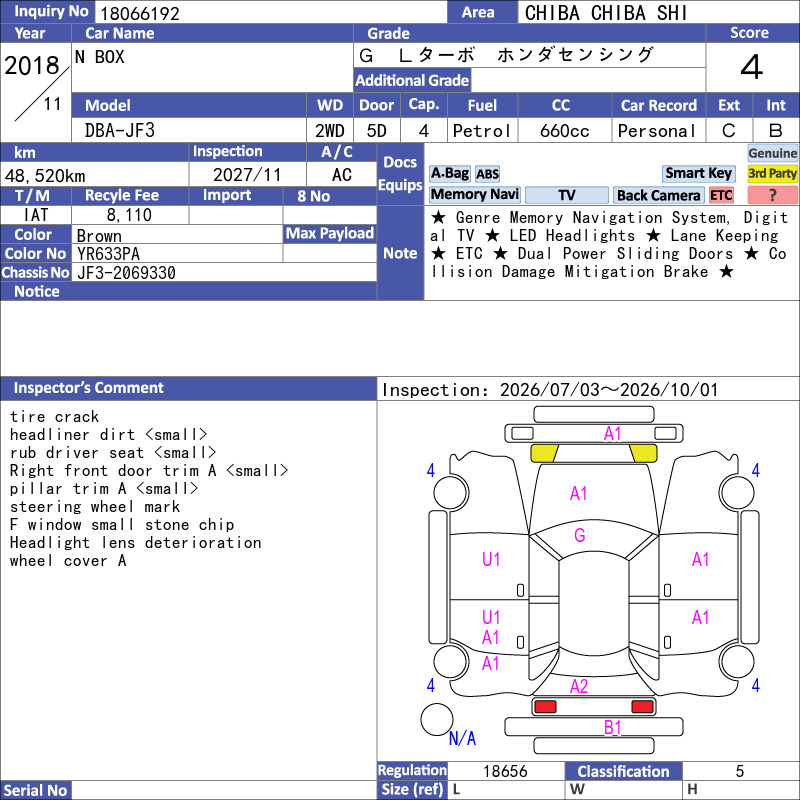Select 'F window small stone chip' comment
800x800 pixels.
coord(121,524)
